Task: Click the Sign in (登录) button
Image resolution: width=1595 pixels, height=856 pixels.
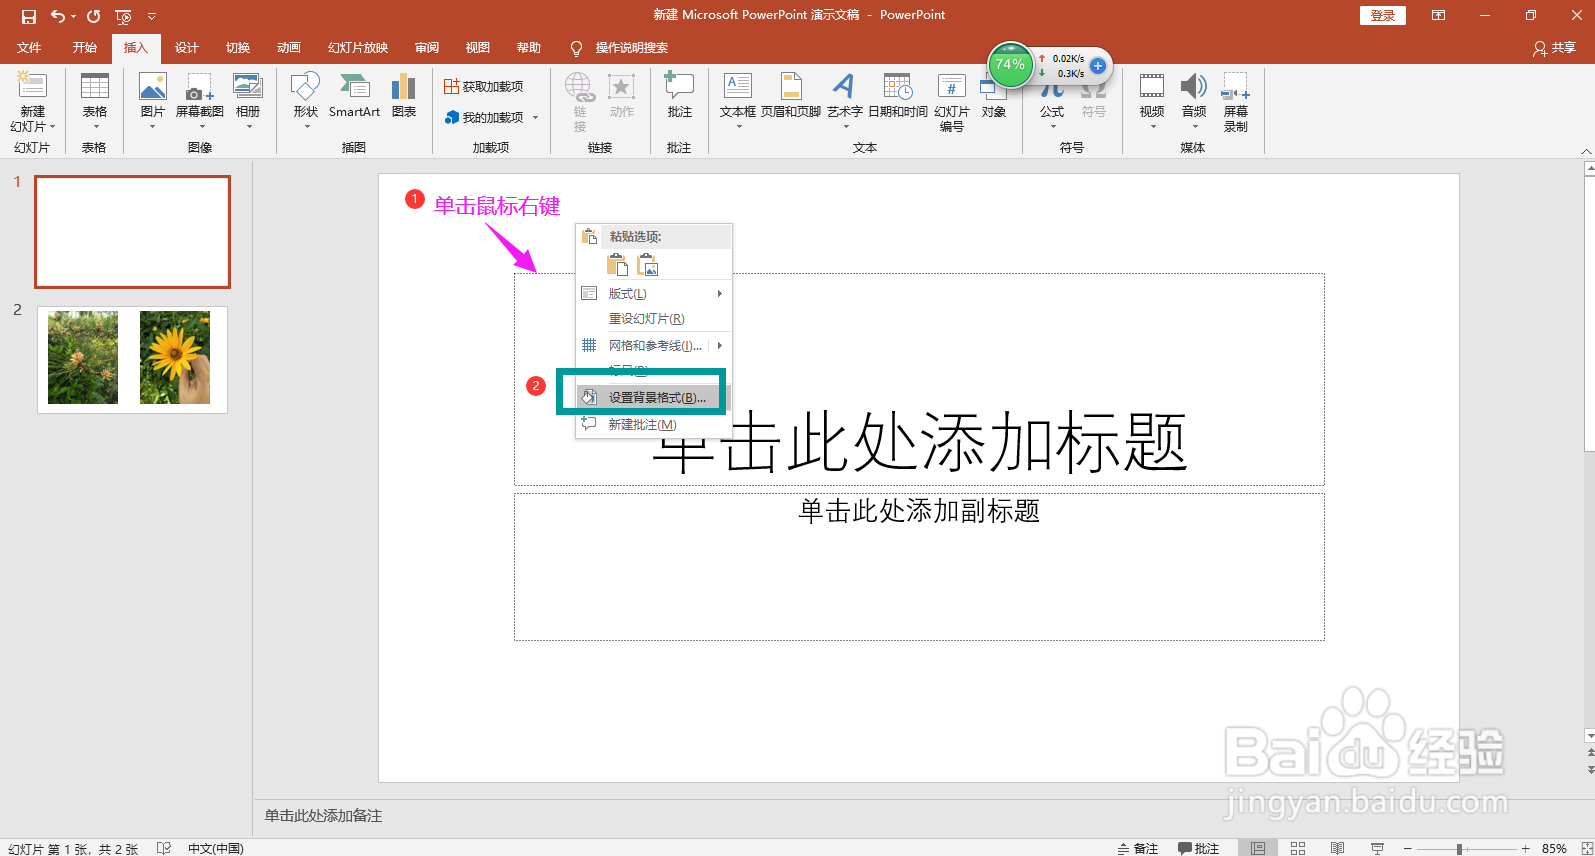Action: coord(1382,15)
